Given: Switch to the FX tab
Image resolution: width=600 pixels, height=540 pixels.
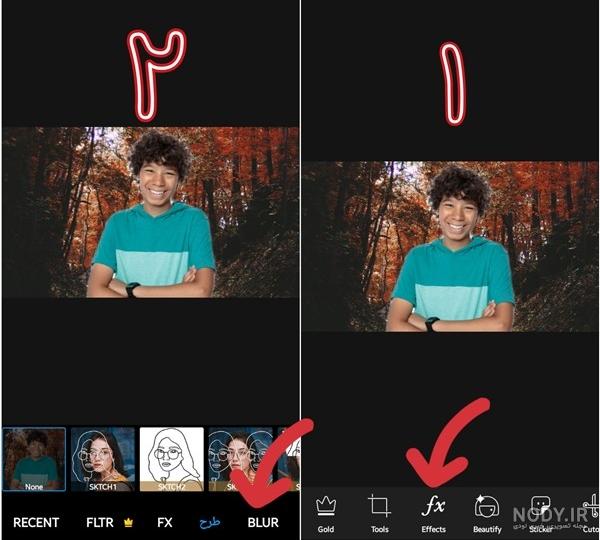Looking at the screenshot, I should [165, 522].
